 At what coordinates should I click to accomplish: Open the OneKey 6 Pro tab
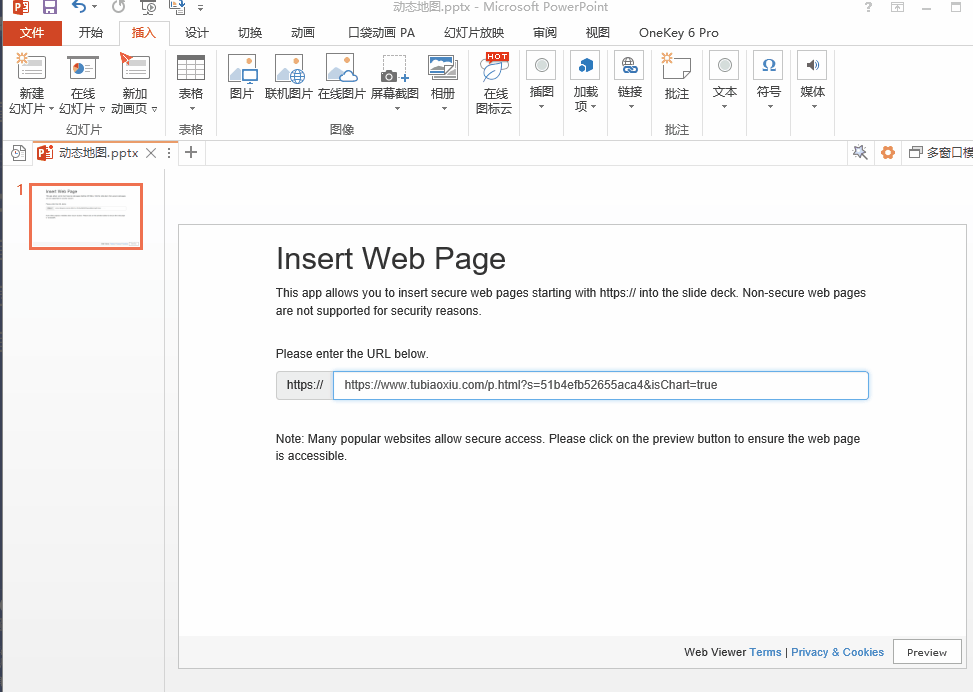point(678,33)
